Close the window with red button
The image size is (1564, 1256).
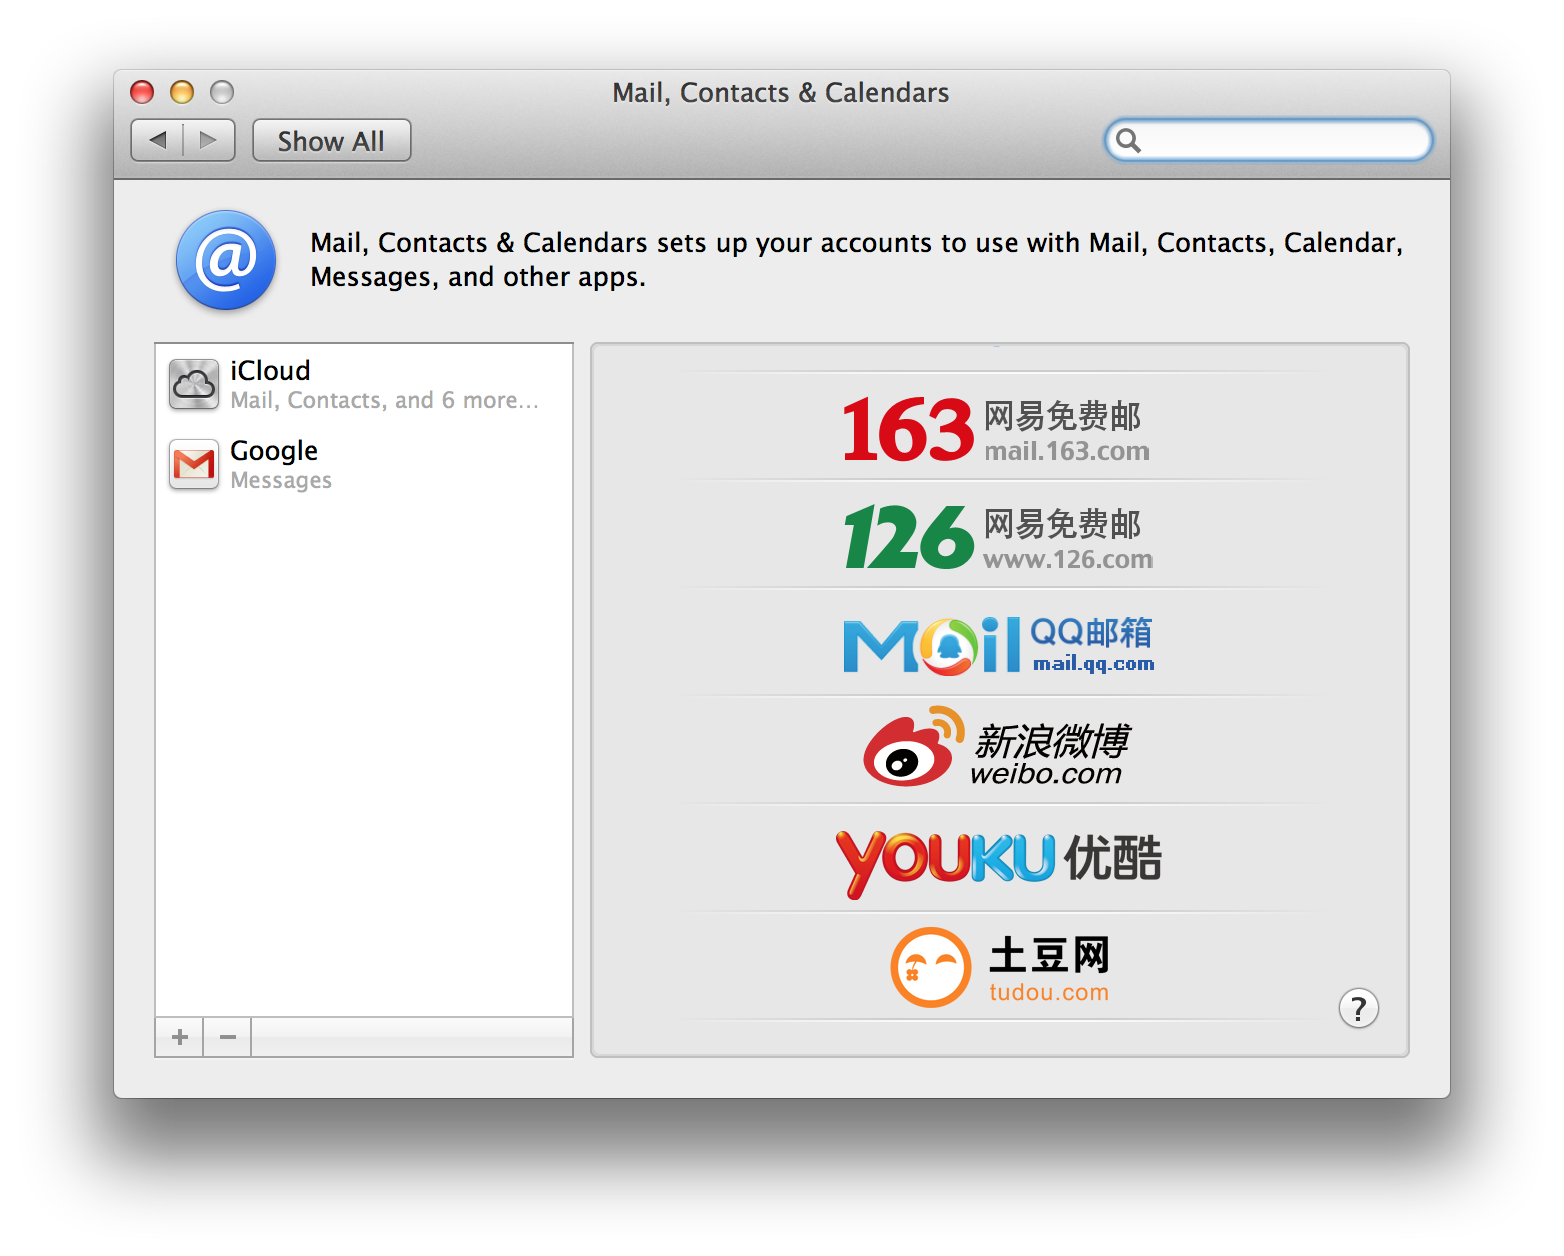tap(142, 92)
